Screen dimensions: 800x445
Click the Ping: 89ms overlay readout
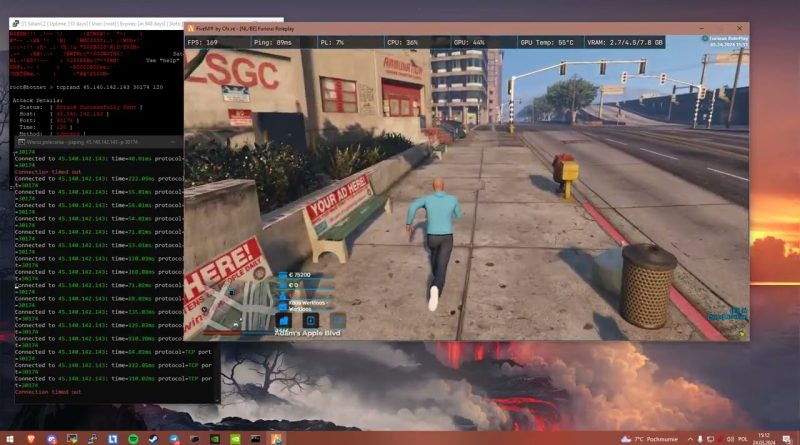click(273, 42)
